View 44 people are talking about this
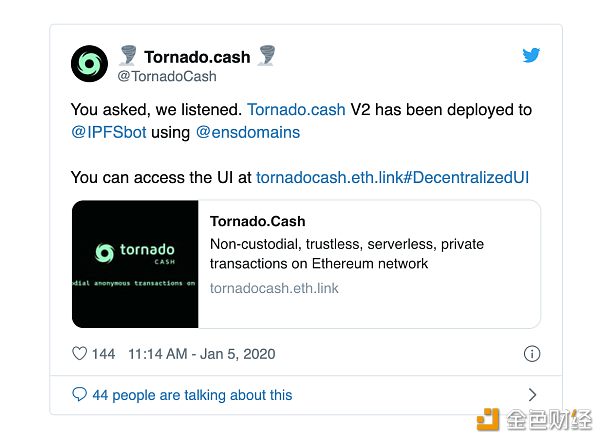The width and height of the screenshot is (600, 439). click(192, 395)
